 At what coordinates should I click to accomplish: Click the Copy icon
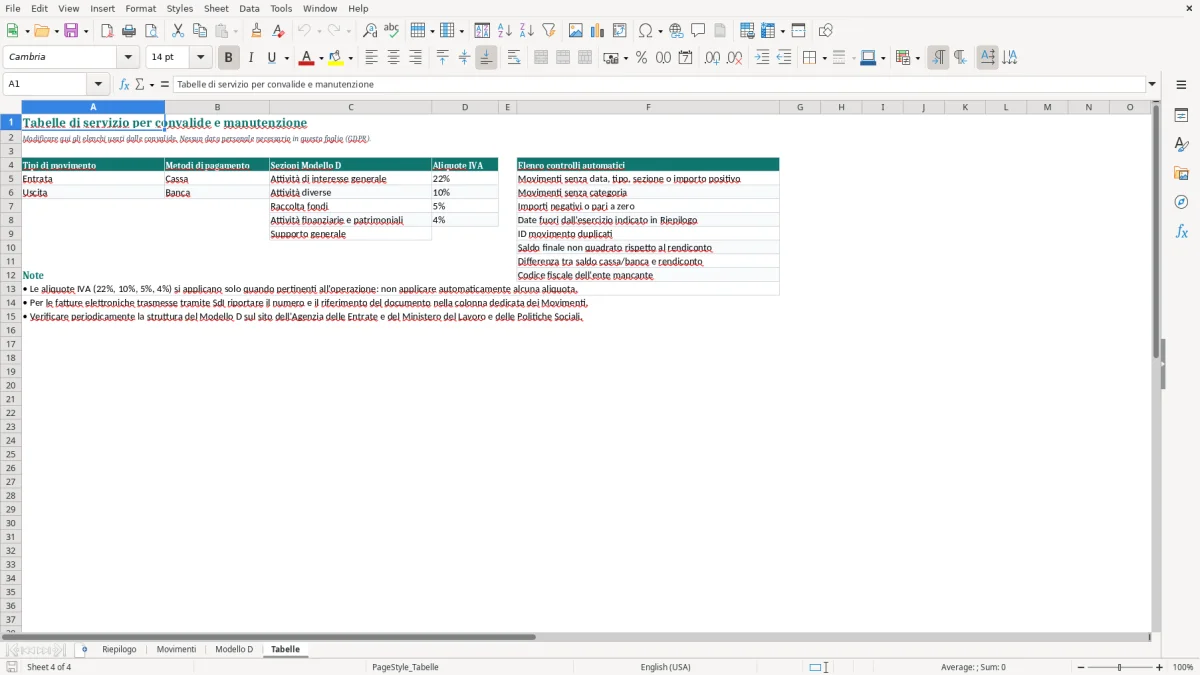(199, 31)
